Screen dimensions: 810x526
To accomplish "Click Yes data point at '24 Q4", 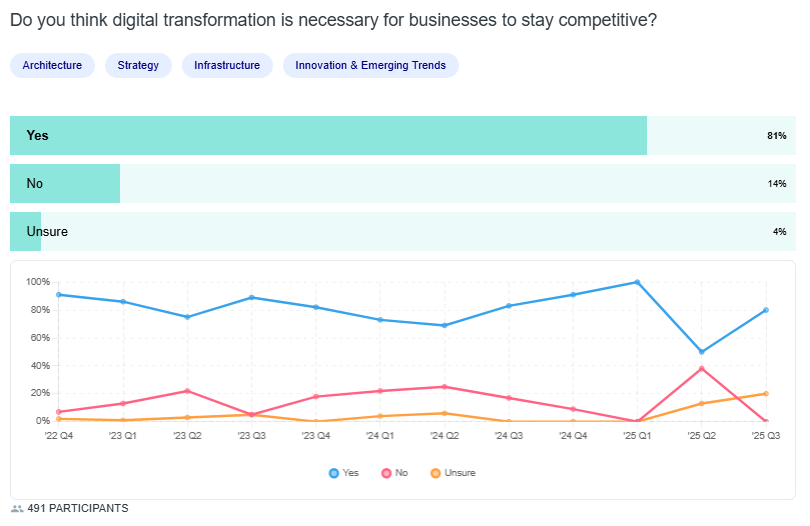I will [573, 295].
